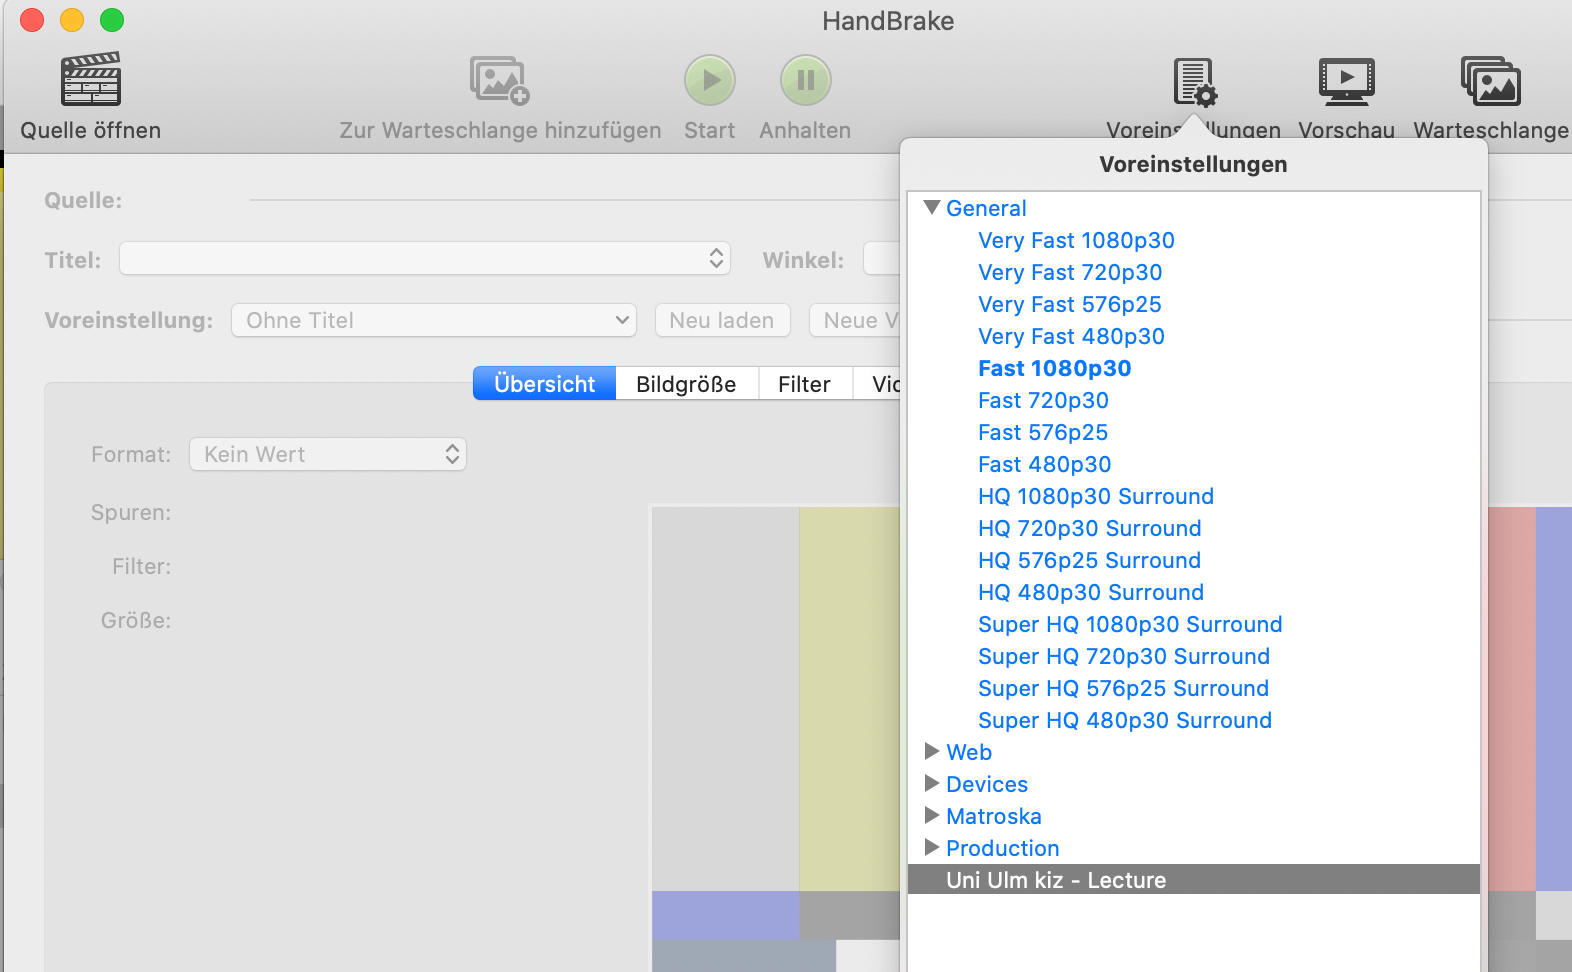Viewport: 1572px width, 972px height.
Task: Select Super HQ 576p25 Surround preset
Action: point(1123,688)
